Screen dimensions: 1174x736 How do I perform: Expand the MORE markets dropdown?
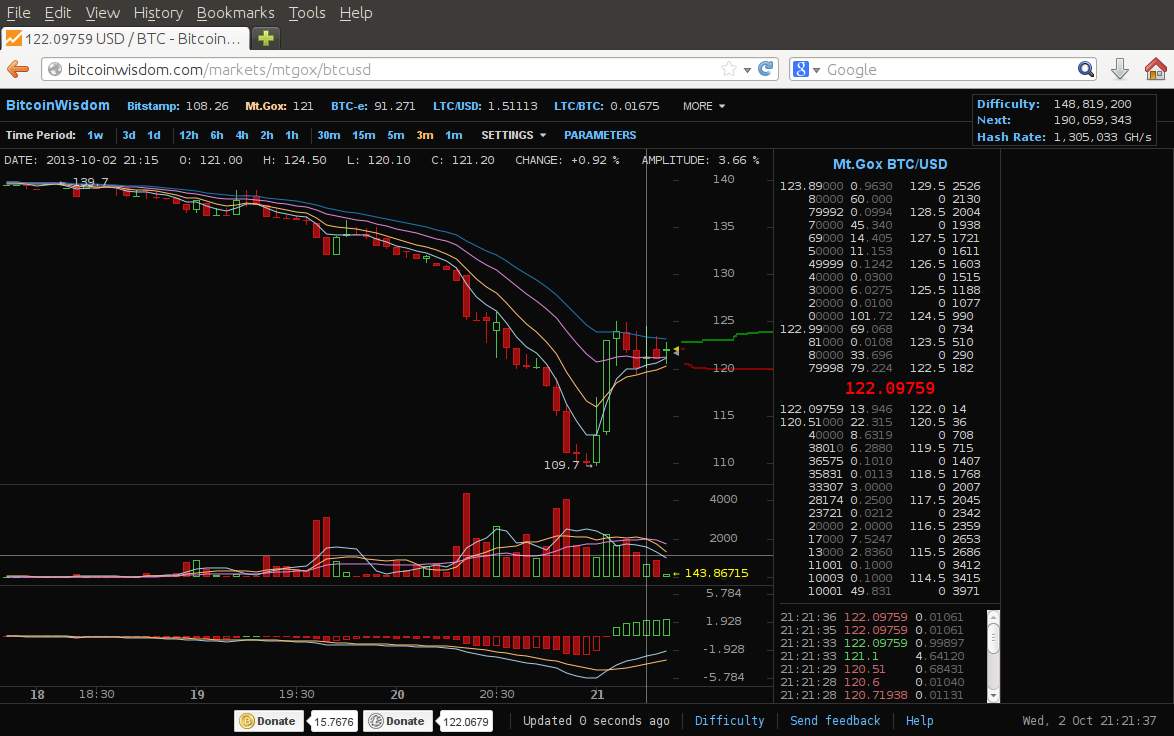point(704,106)
